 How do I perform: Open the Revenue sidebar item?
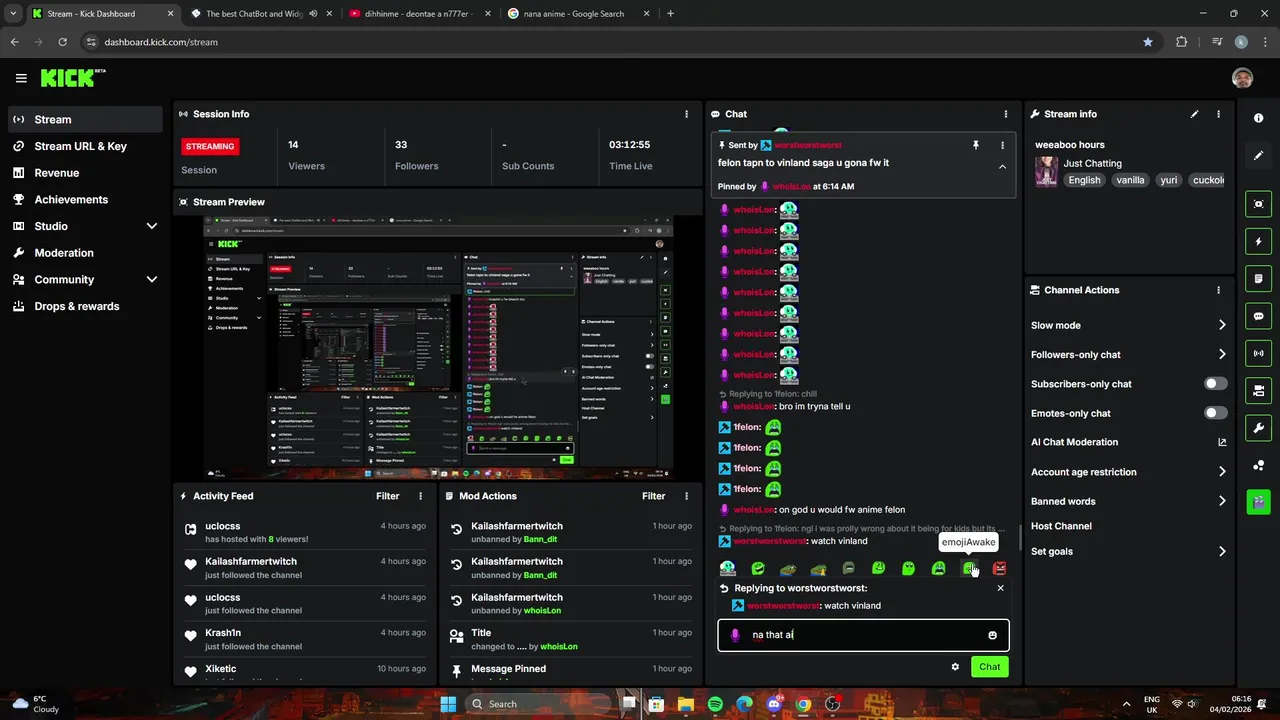(85, 173)
